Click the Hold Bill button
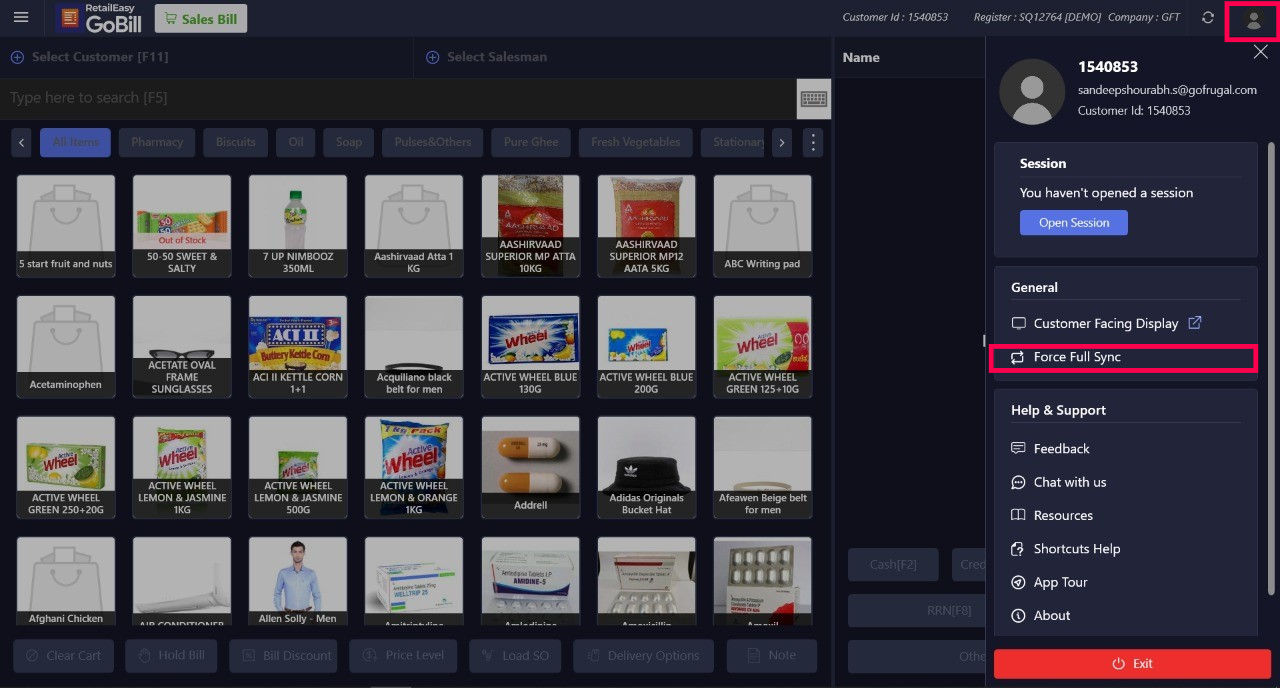 coord(171,656)
